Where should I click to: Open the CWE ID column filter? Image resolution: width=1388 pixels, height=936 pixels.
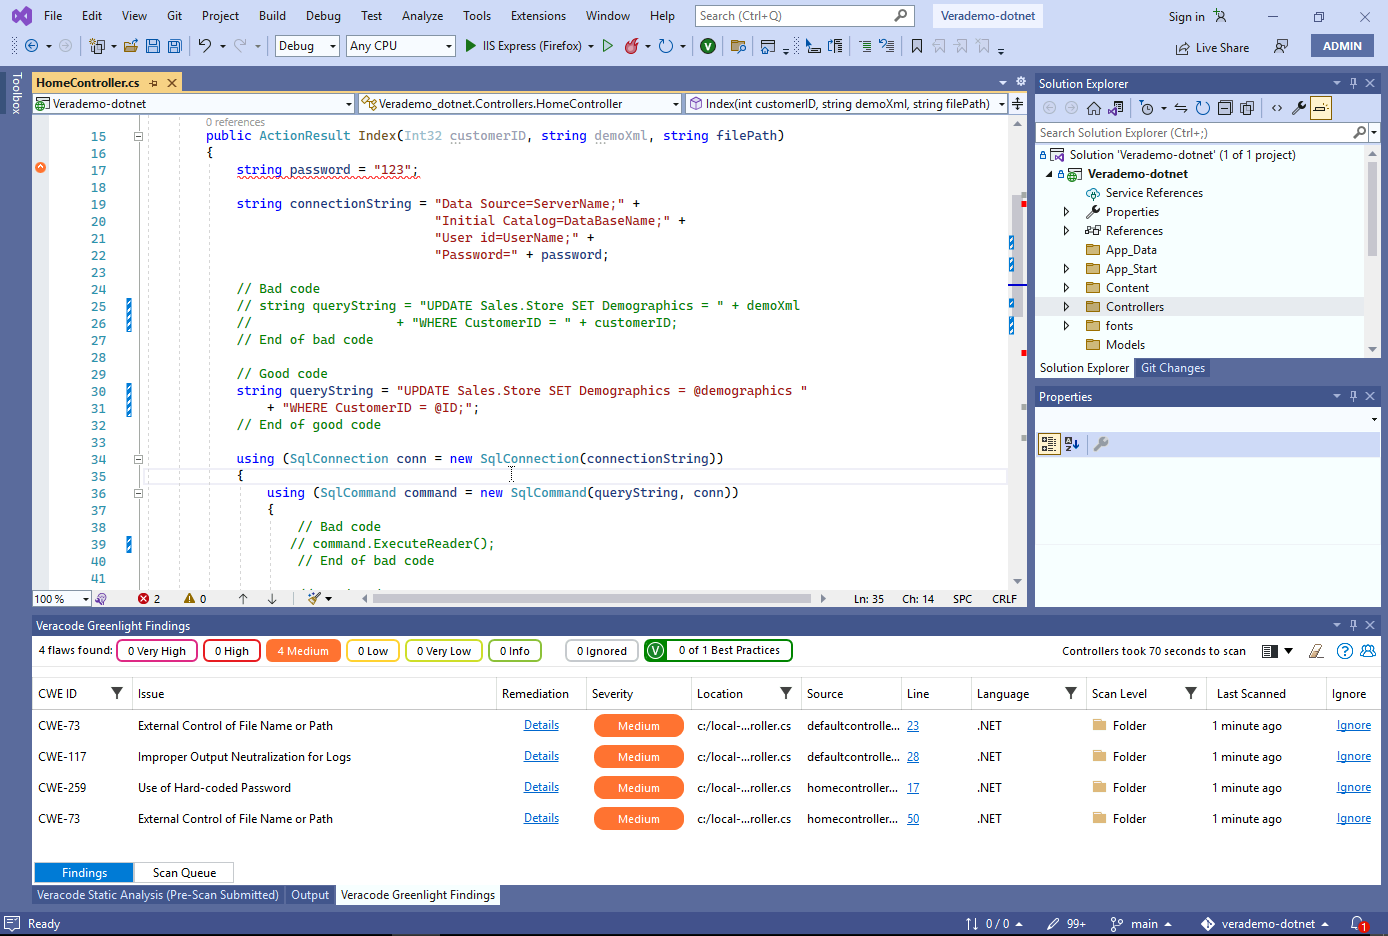tap(117, 693)
